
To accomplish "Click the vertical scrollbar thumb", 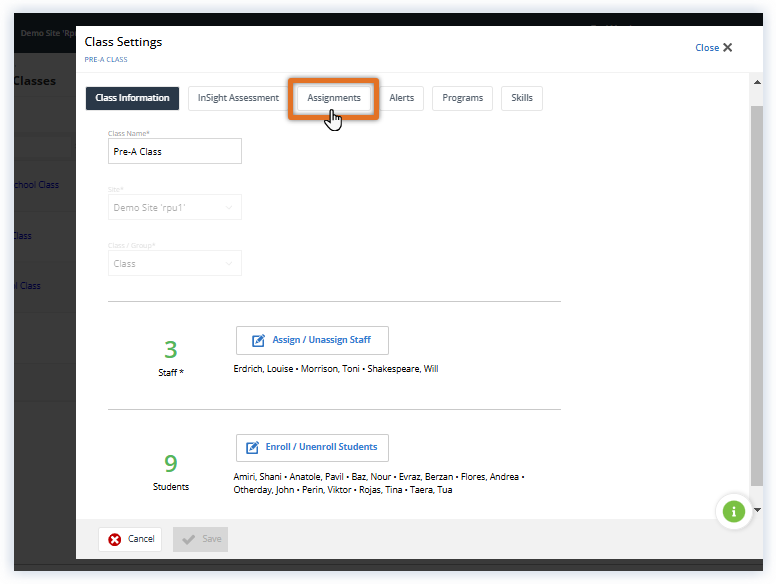I will (x=757, y=295).
